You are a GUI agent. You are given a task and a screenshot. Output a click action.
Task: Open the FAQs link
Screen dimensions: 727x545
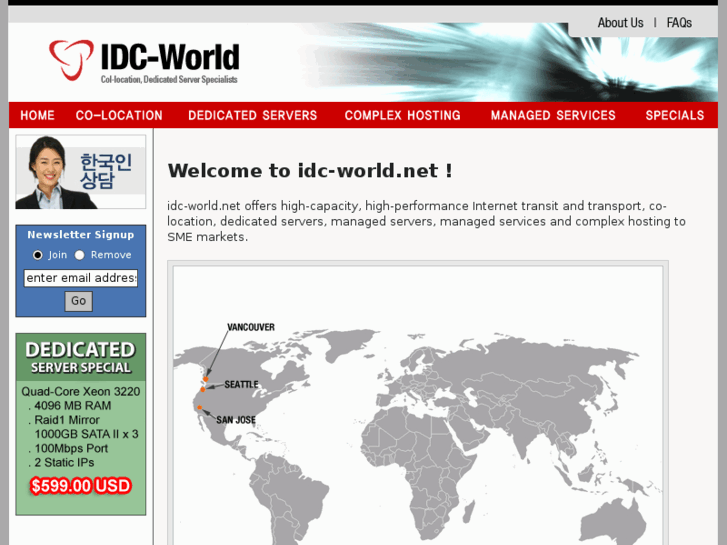coord(679,23)
